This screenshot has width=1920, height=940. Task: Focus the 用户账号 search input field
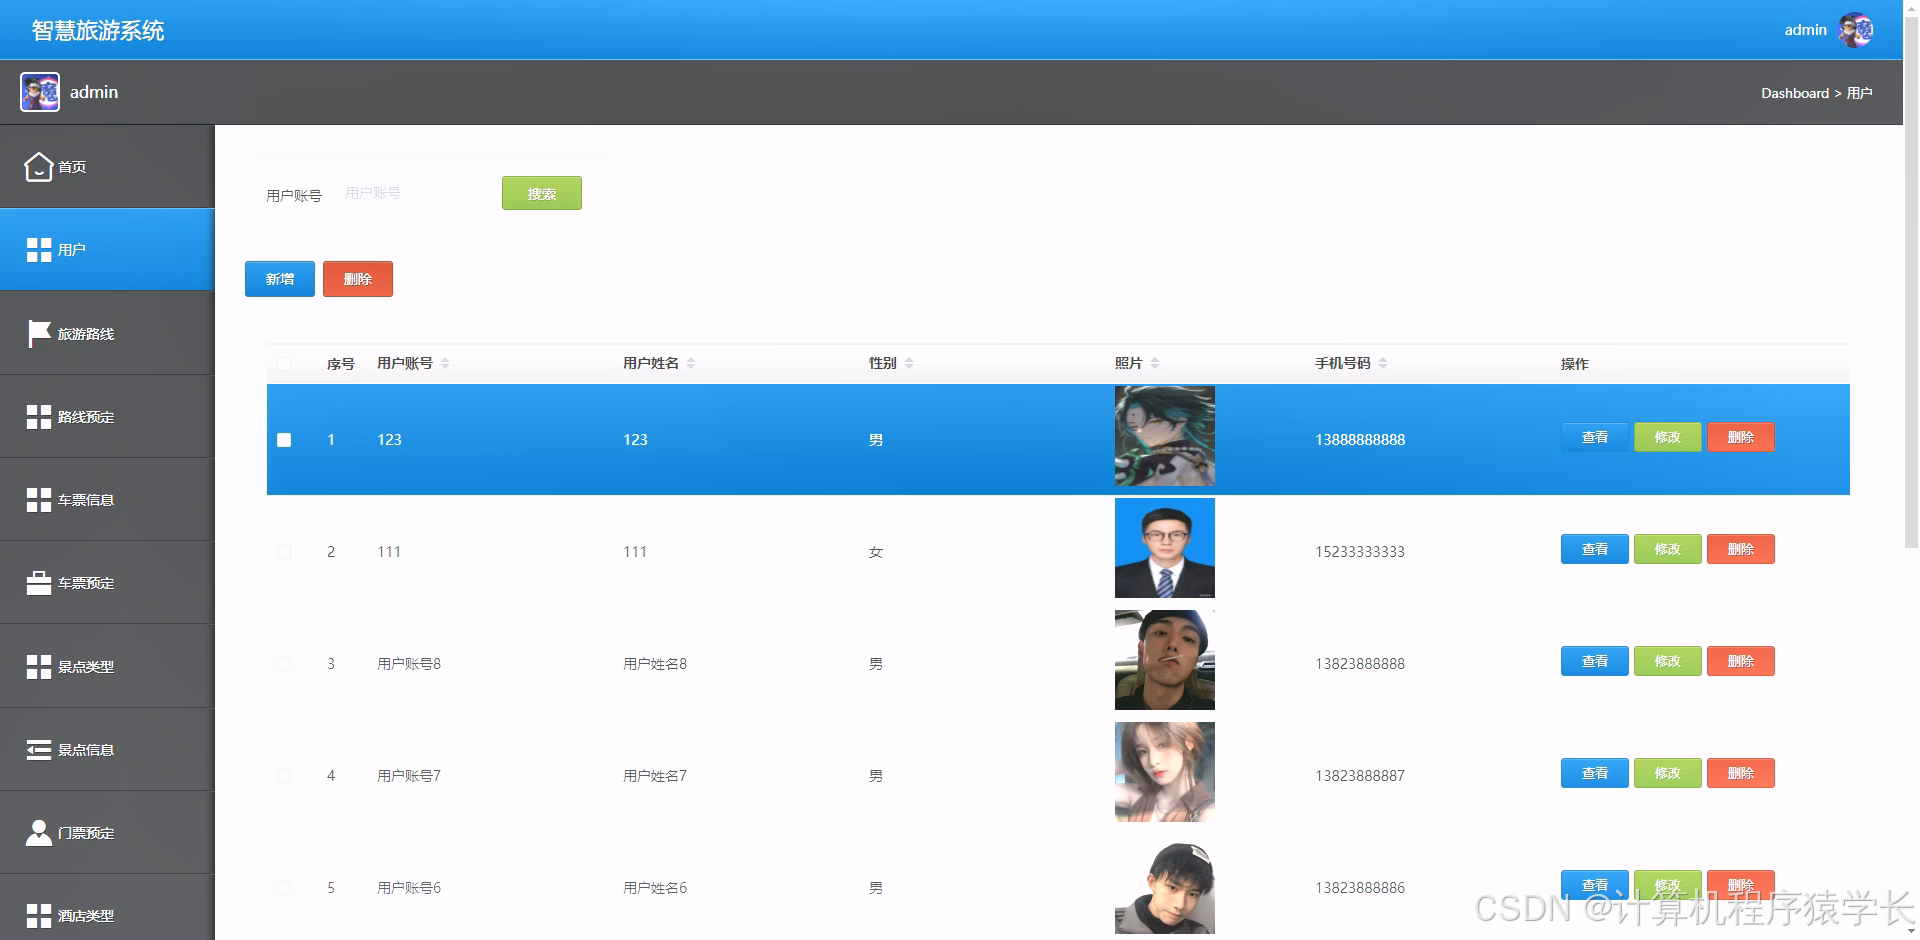click(x=408, y=193)
